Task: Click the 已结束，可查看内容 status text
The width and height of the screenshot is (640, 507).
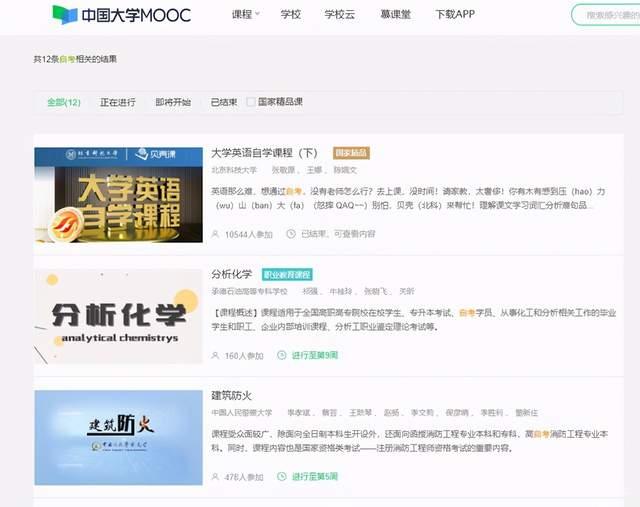Action: coord(338,234)
